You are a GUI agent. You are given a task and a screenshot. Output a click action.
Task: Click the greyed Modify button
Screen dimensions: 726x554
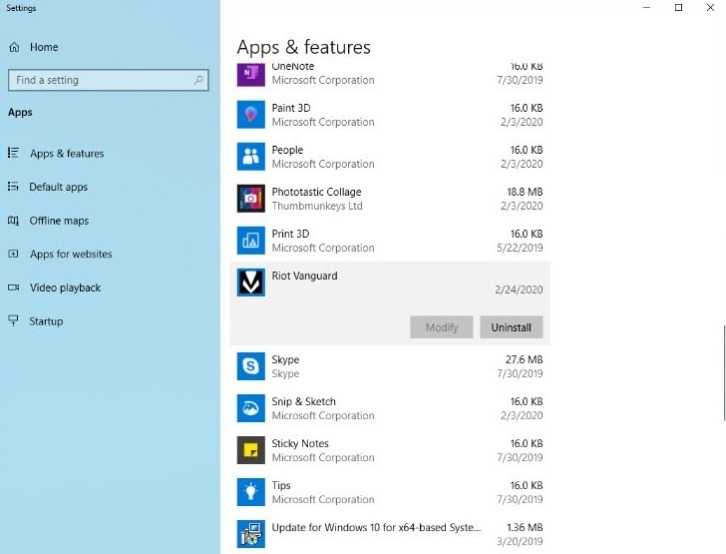(441, 327)
